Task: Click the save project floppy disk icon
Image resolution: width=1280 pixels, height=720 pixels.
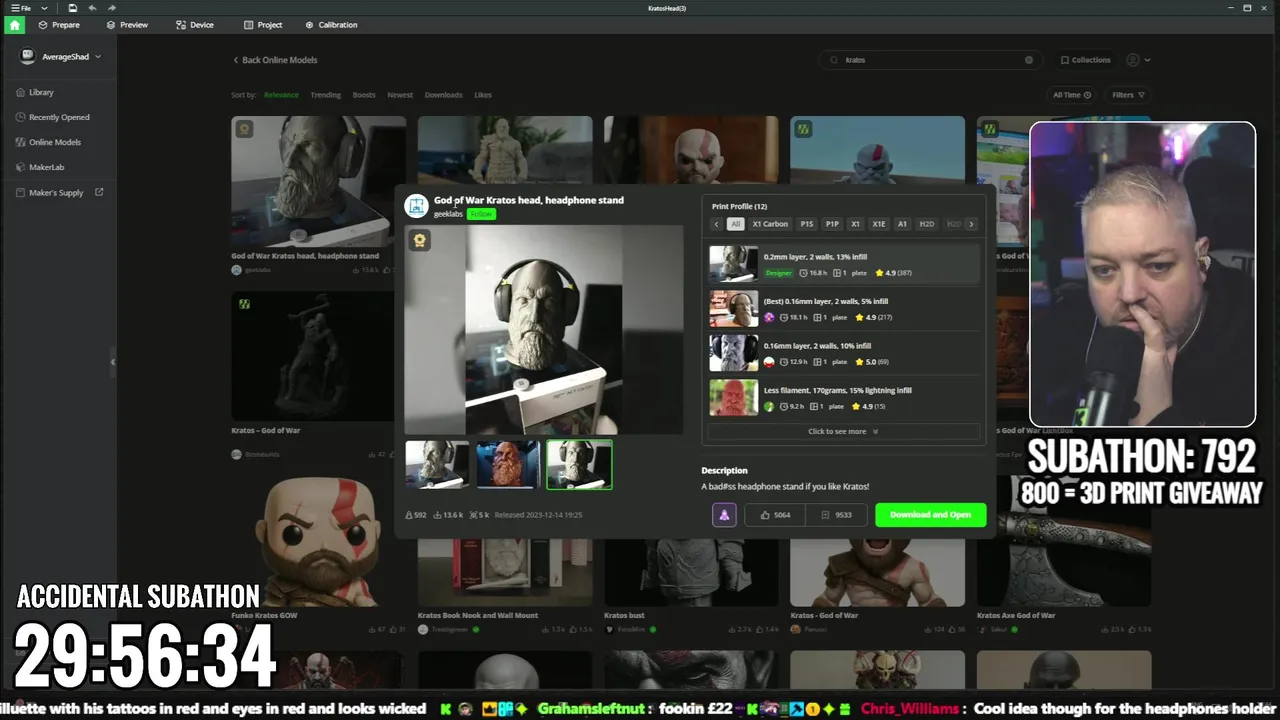Action: point(73,8)
